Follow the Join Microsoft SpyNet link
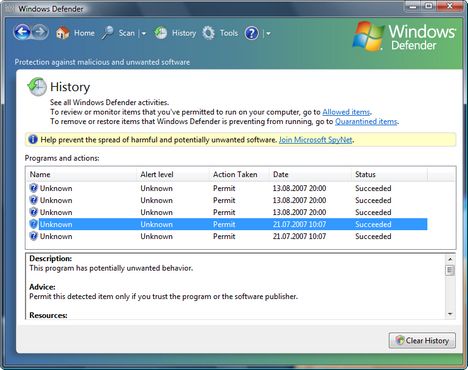The width and height of the screenshot is (468, 370). (315, 140)
